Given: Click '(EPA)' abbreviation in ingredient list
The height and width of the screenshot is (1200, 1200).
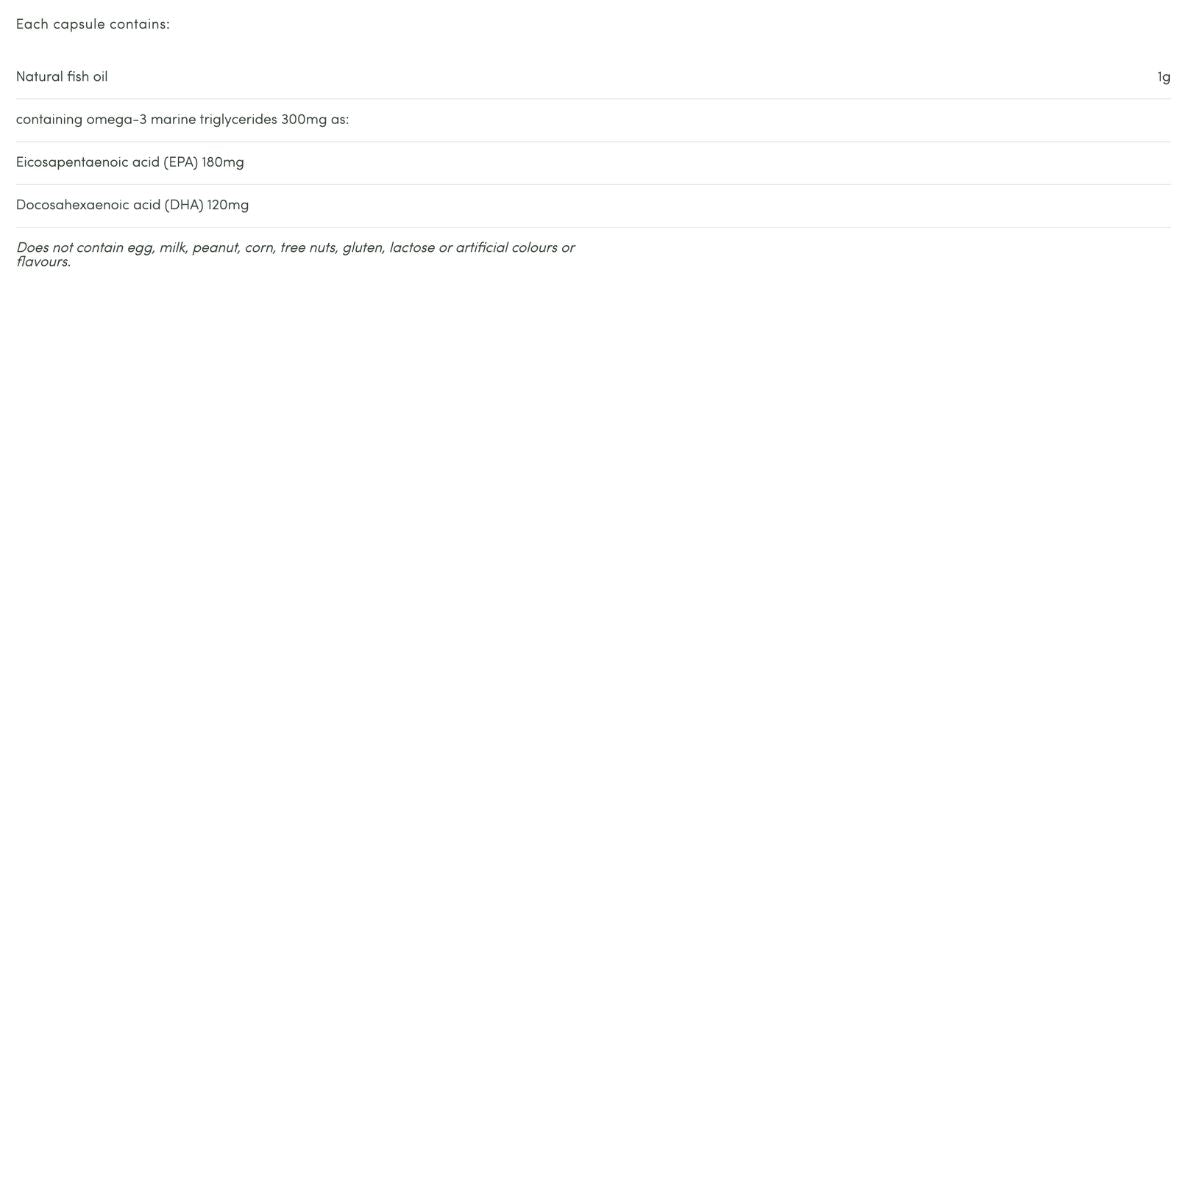Looking at the screenshot, I should click(181, 162).
